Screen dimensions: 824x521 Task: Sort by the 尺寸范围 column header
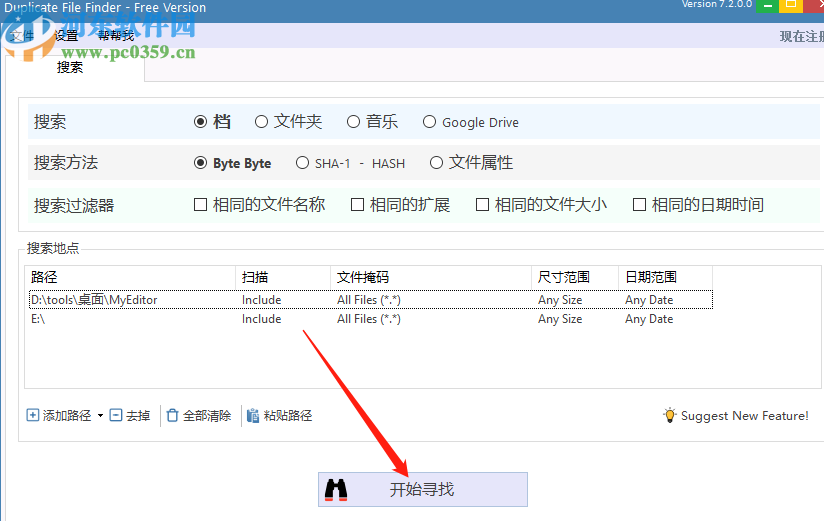coord(575,277)
